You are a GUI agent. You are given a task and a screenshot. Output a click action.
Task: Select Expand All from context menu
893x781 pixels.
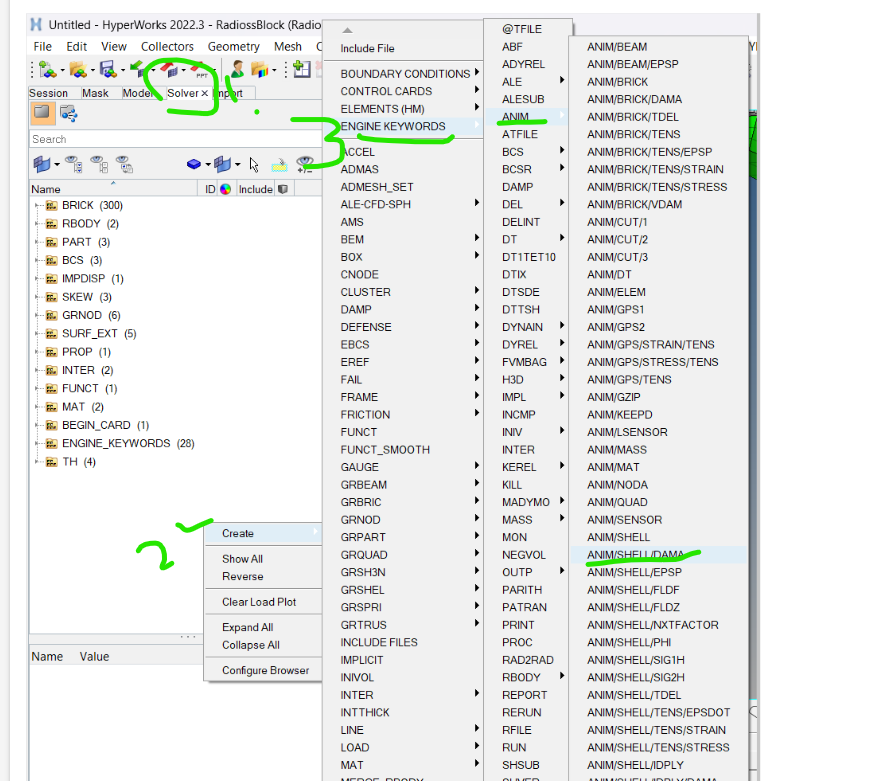point(263,627)
